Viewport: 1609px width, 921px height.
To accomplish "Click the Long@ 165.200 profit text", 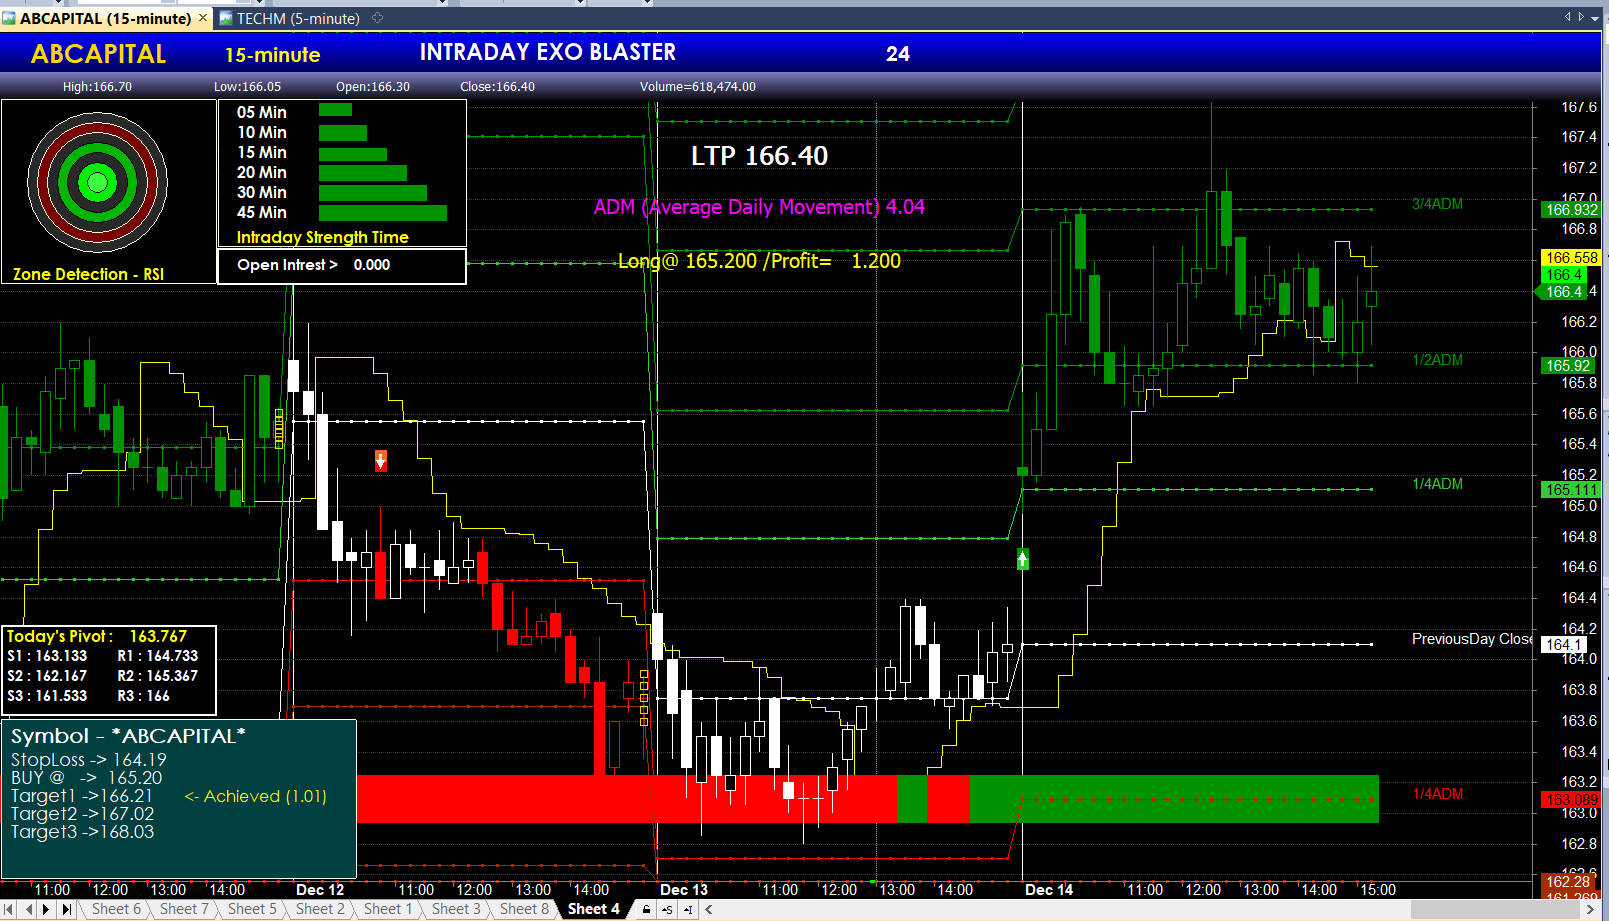I will tap(759, 261).
